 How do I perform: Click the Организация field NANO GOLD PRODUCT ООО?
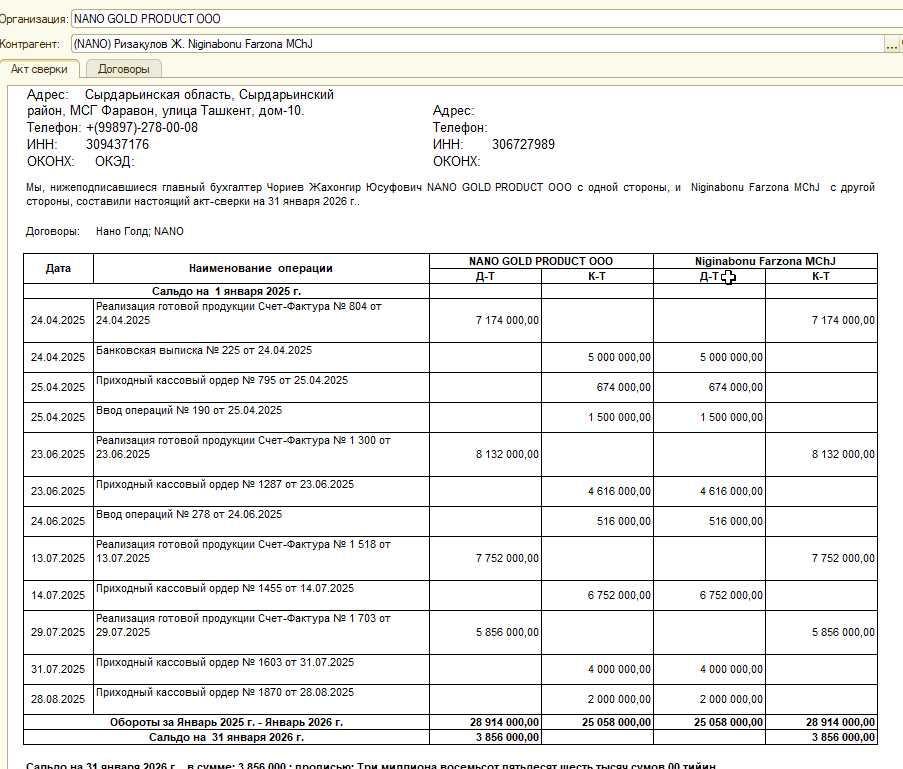(487, 18)
